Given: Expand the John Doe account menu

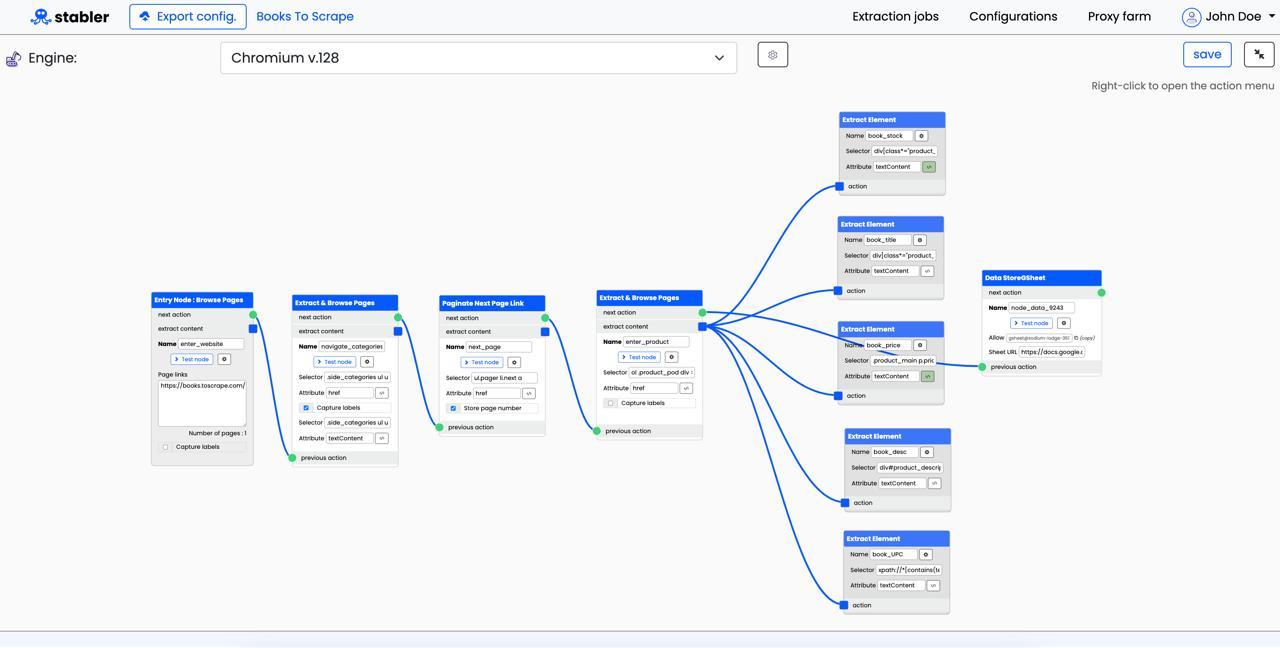Looking at the screenshot, I should point(1228,17).
